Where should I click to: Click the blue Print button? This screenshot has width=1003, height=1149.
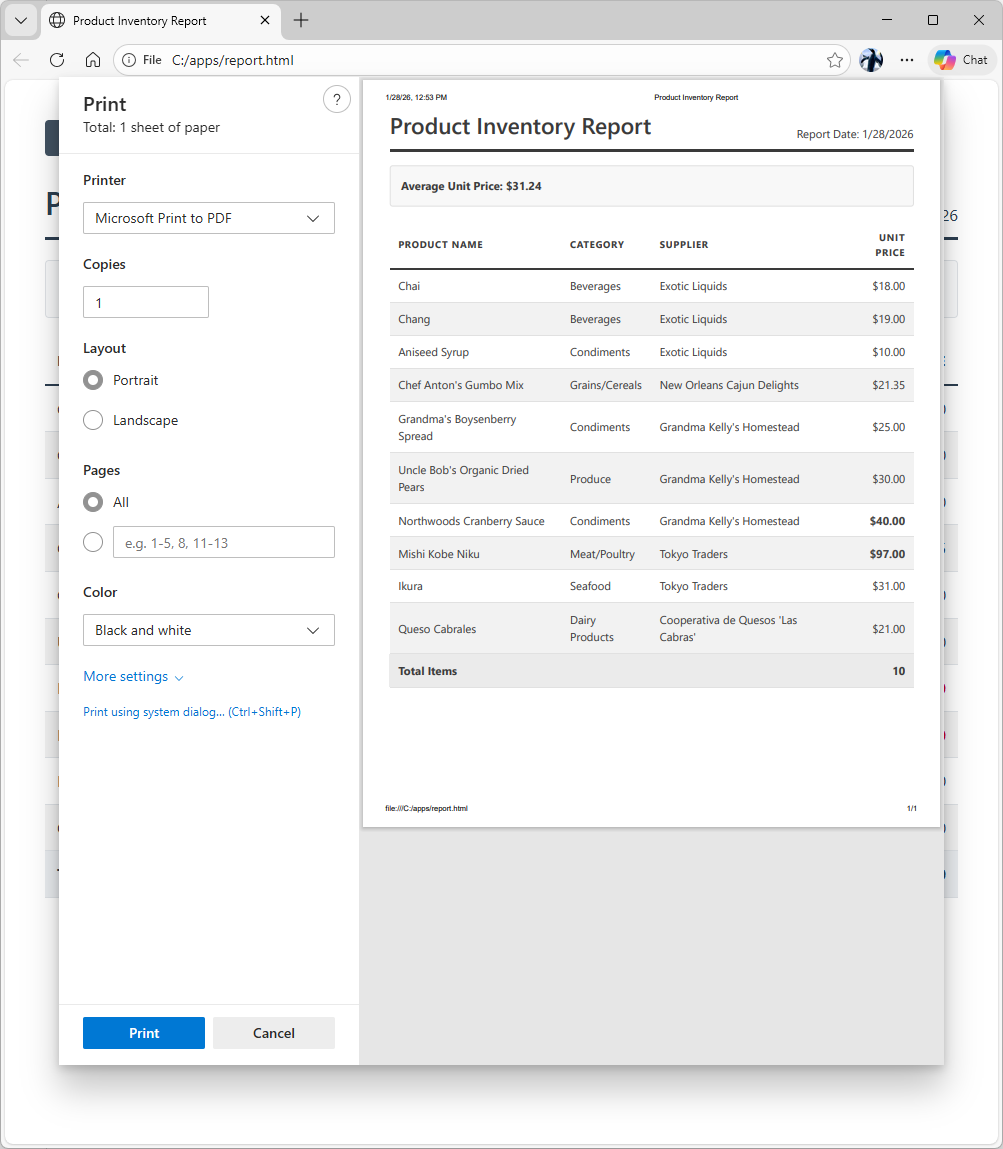pos(144,1033)
